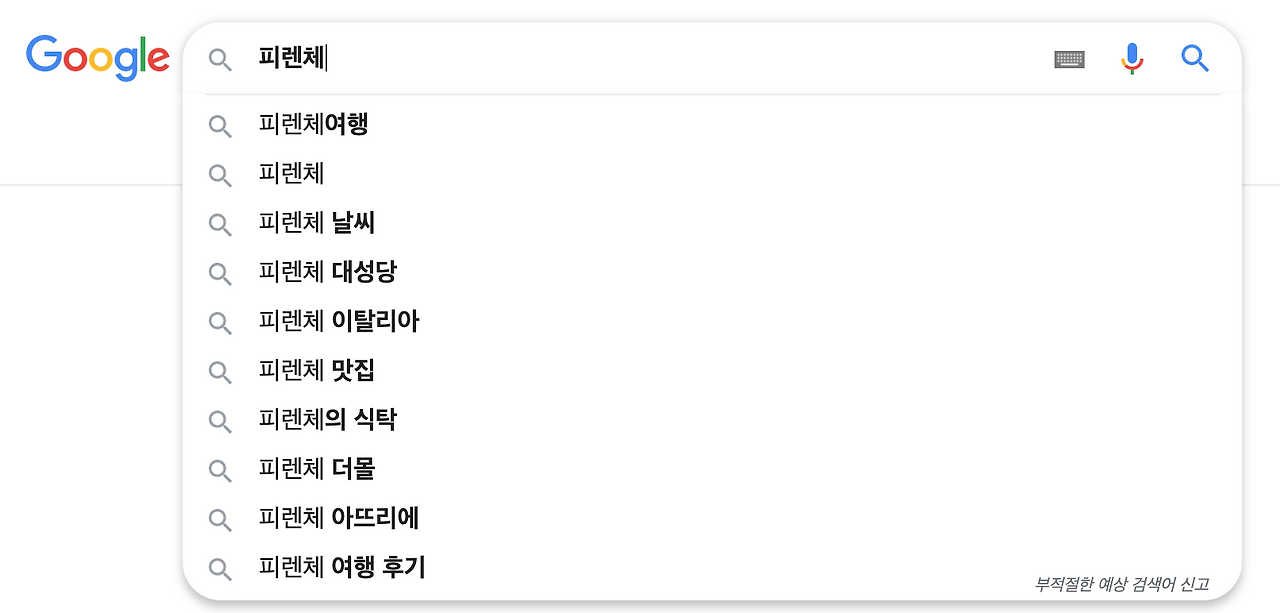Start voice search with the microphone icon
The height and width of the screenshot is (613, 1280).
1132,58
